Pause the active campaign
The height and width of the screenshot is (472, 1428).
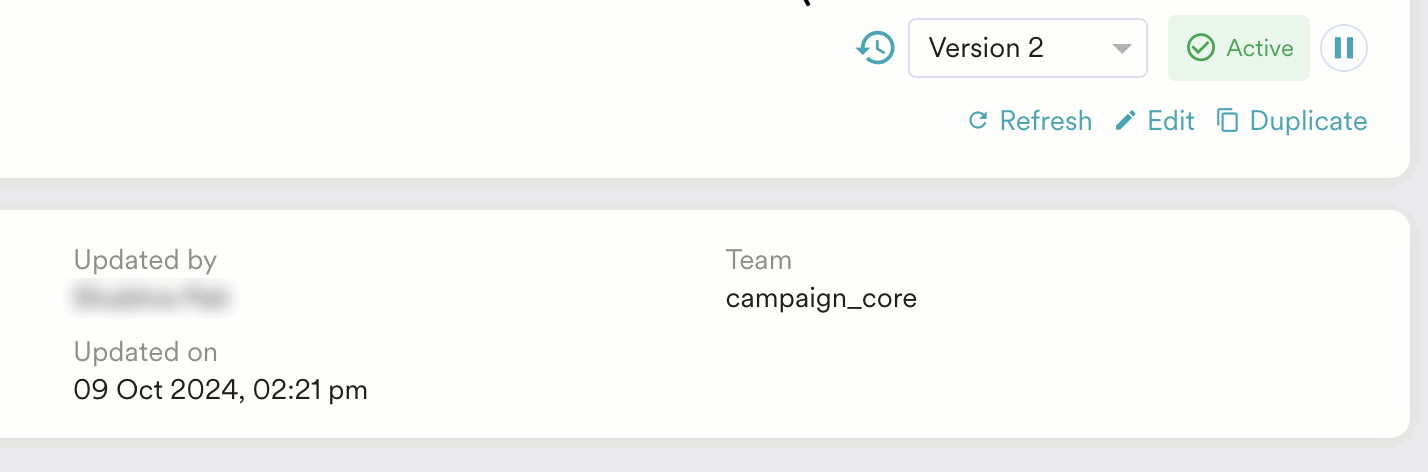[x=1344, y=48]
